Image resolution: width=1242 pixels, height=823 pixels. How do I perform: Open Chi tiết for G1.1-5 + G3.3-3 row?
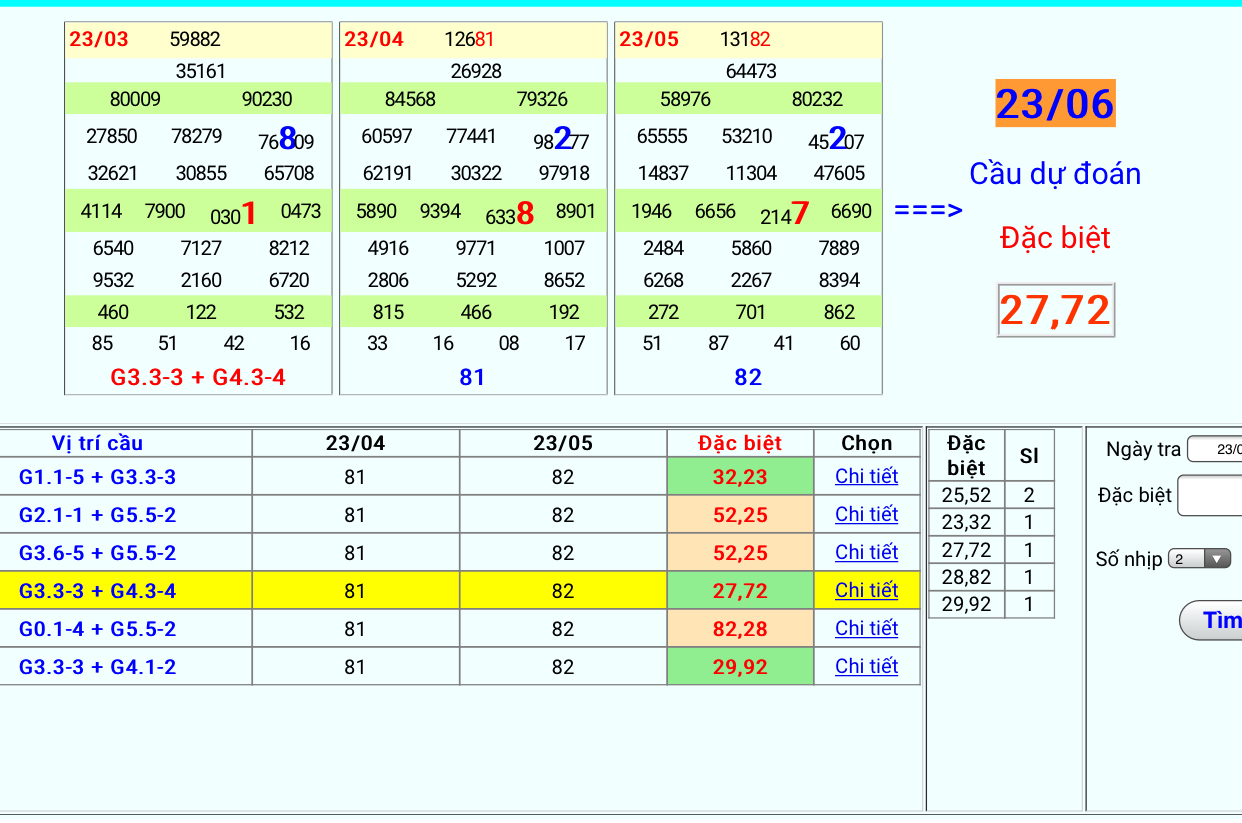click(x=866, y=477)
